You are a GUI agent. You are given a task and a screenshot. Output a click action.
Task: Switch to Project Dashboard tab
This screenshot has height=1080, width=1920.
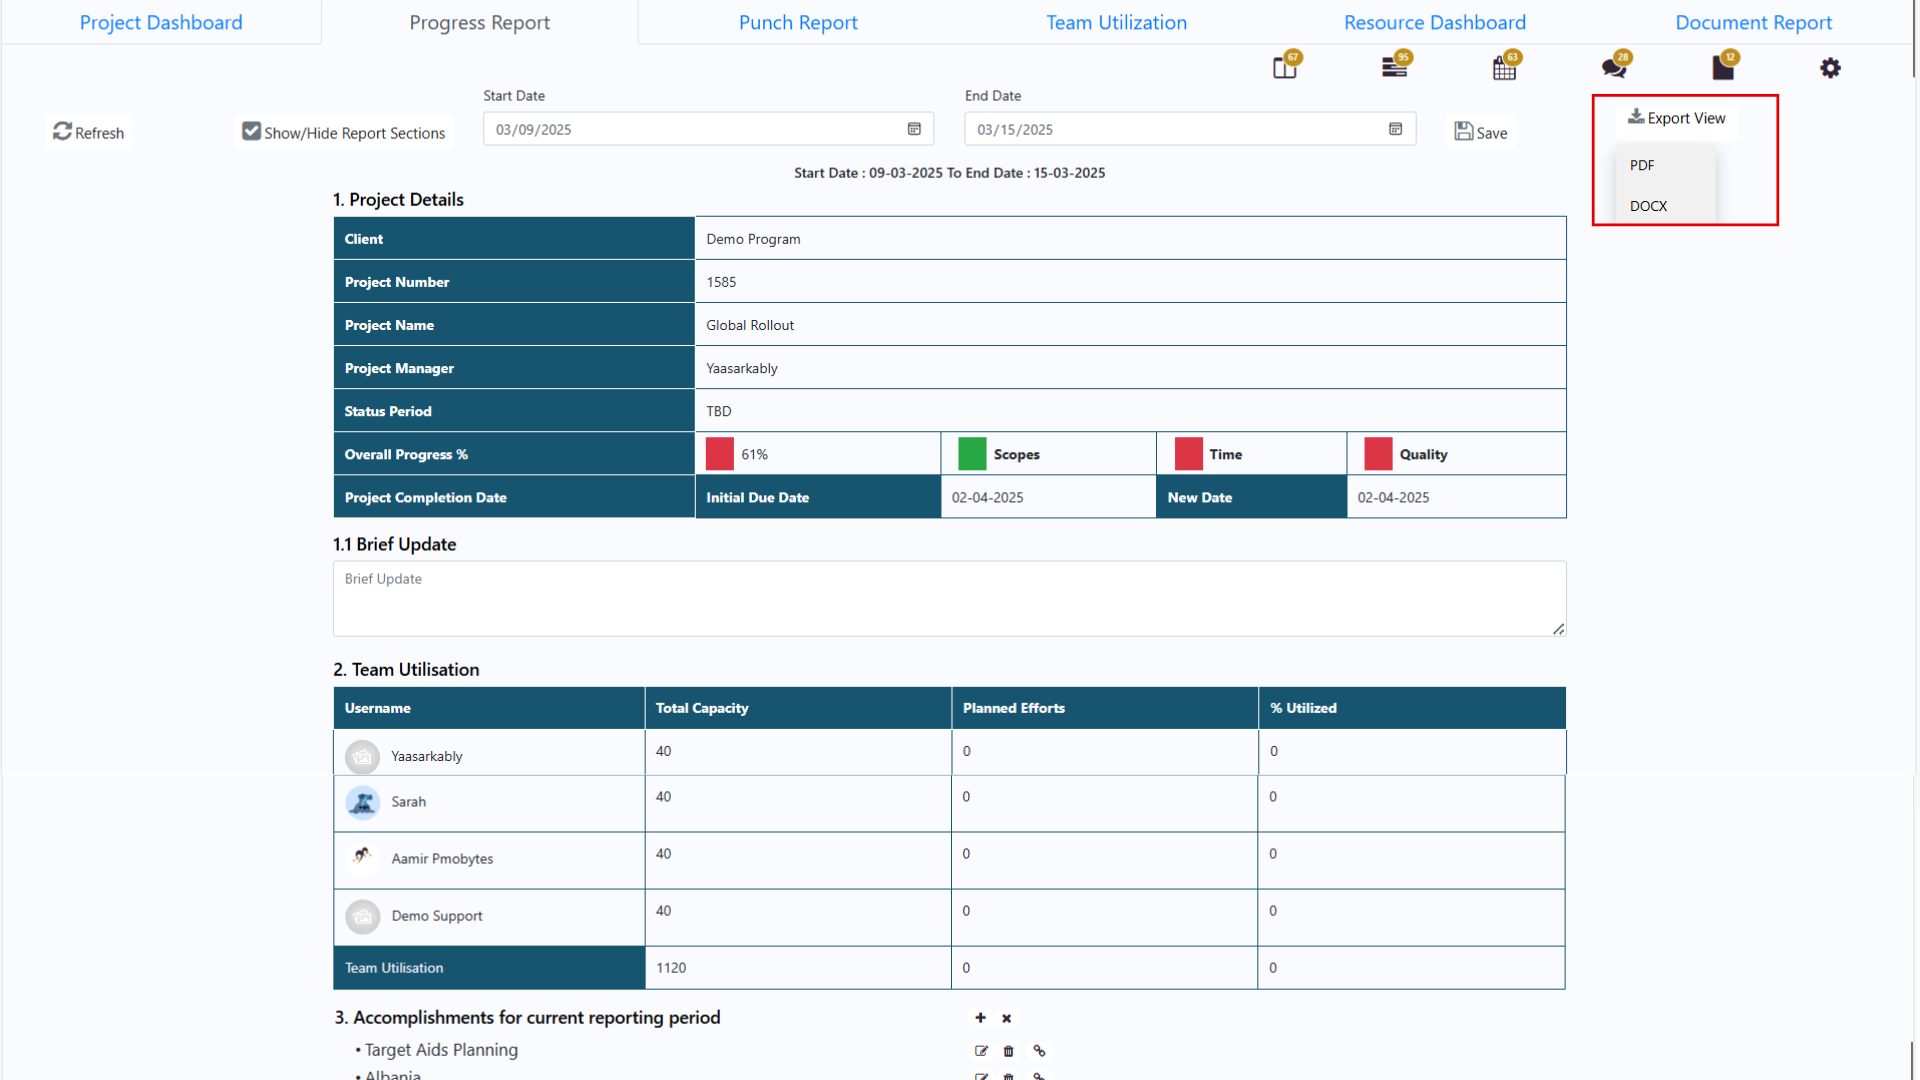[161, 22]
